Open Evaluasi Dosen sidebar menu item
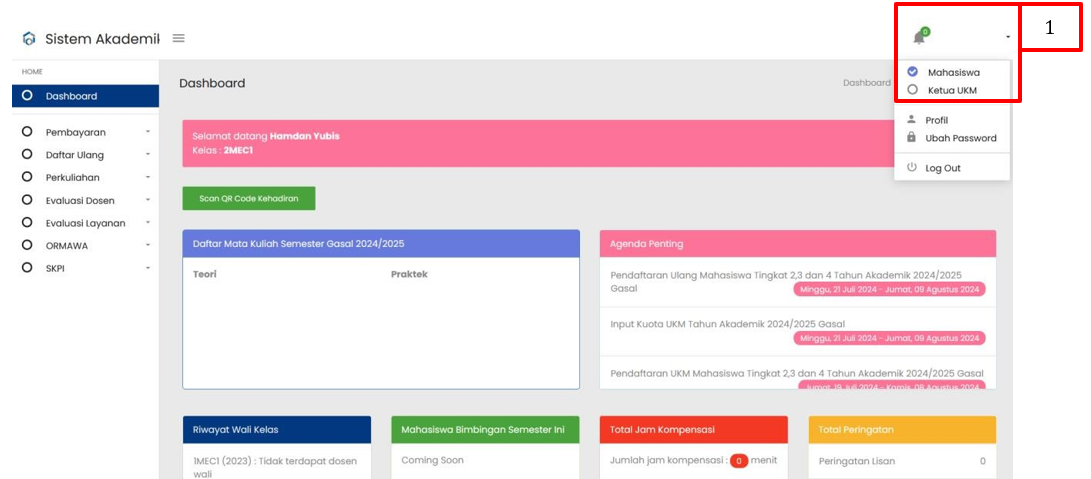The image size is (1091, 479). point(79,200)
